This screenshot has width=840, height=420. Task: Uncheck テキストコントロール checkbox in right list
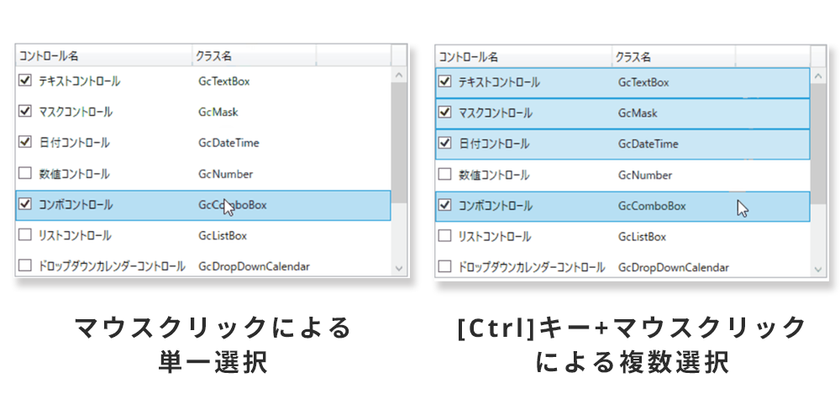445,81
